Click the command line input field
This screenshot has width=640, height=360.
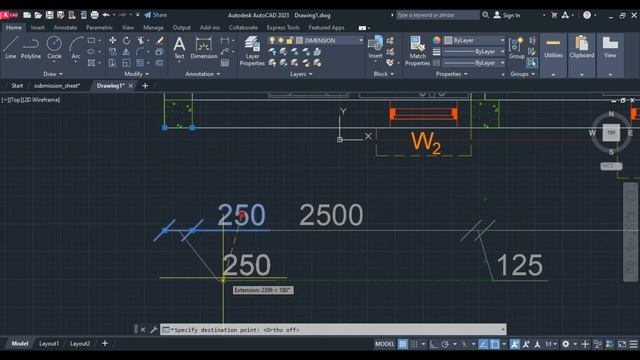tap(333, 329)
